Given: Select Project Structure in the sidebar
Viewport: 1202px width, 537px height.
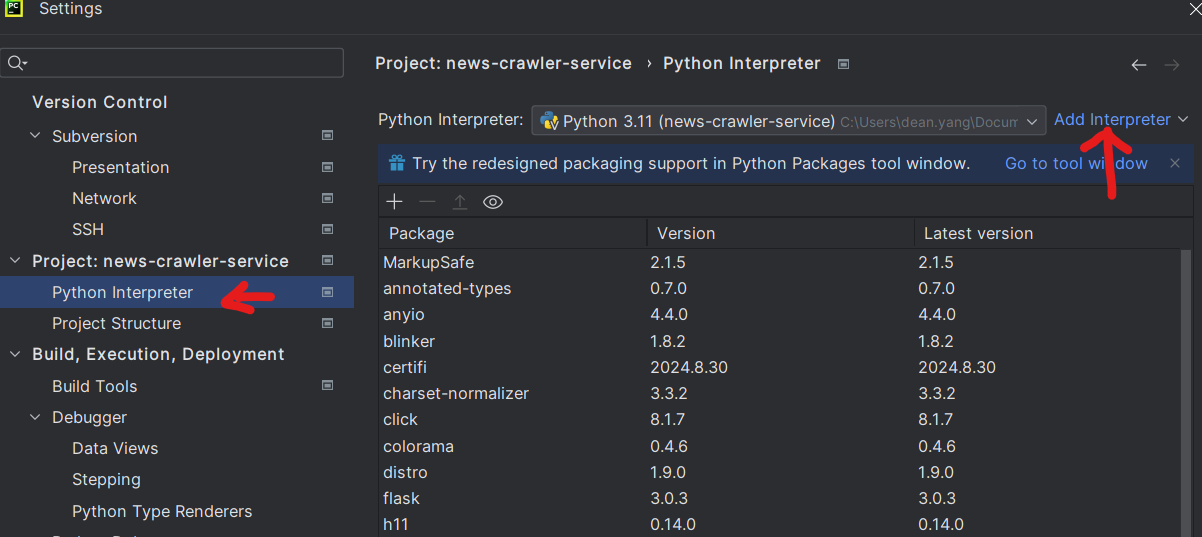Looking at the screenshot, I should [x=116, y=323].
